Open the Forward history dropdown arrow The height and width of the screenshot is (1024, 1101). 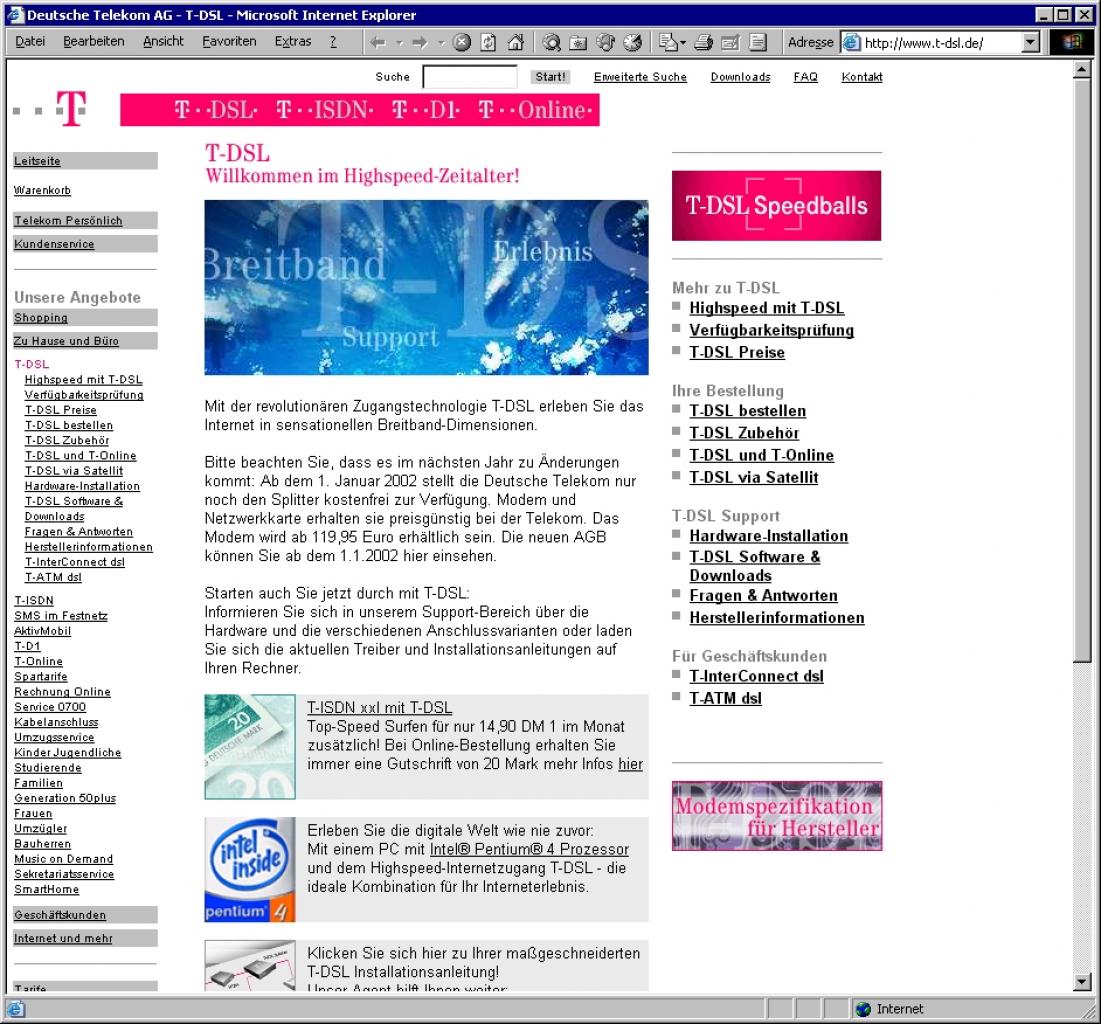[441, 43]
